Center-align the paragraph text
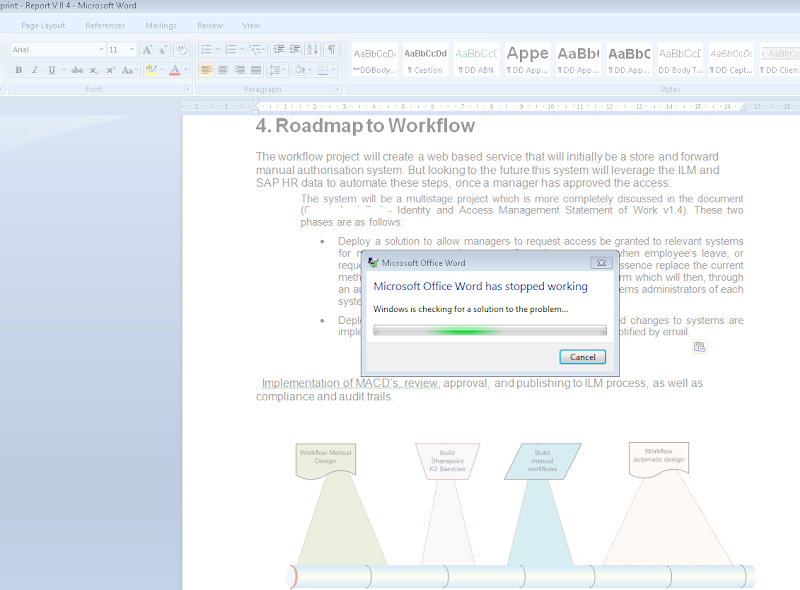 [223, 70]
